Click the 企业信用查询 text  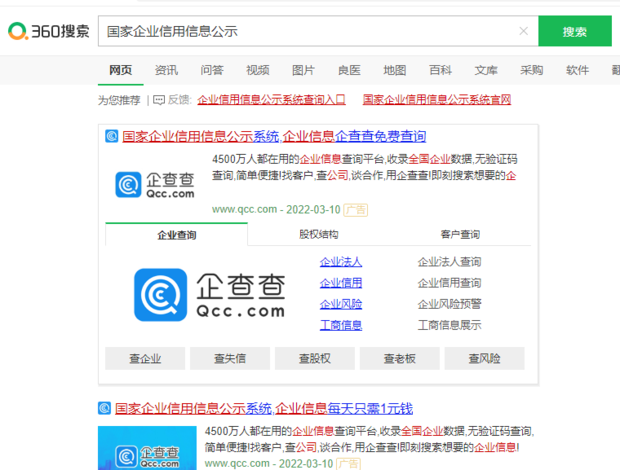tap(450, 283)
